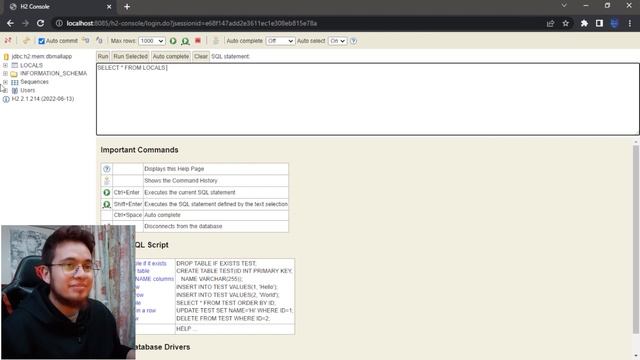Open the tab search chevron
Image resolution: width=640 pixels, height=360 pixels.
click(564, 6)
